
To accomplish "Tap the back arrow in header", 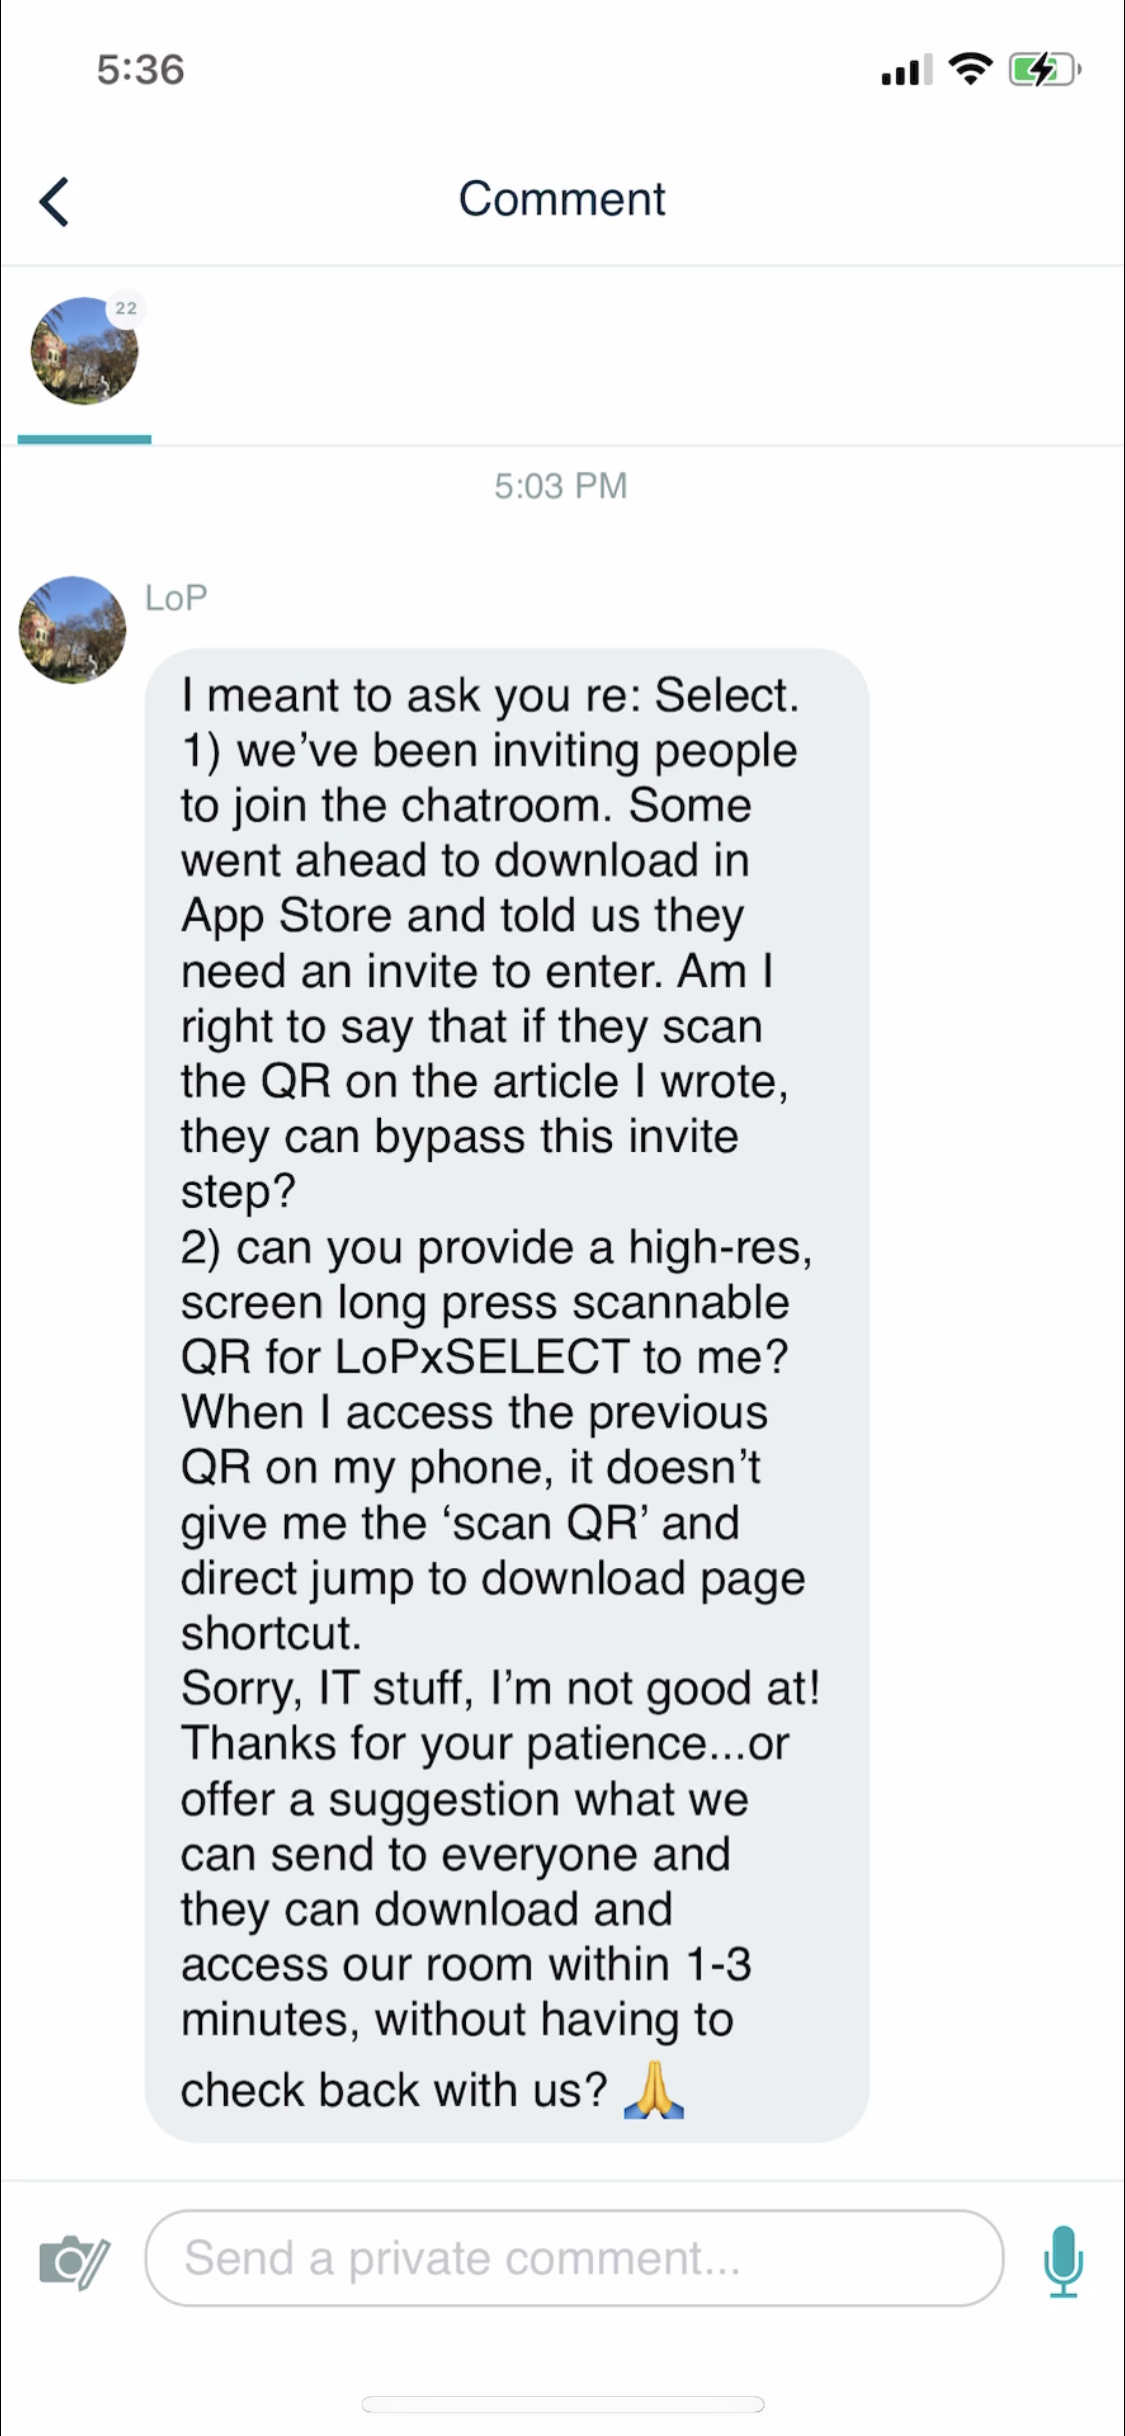I will (x=55, y=201).
